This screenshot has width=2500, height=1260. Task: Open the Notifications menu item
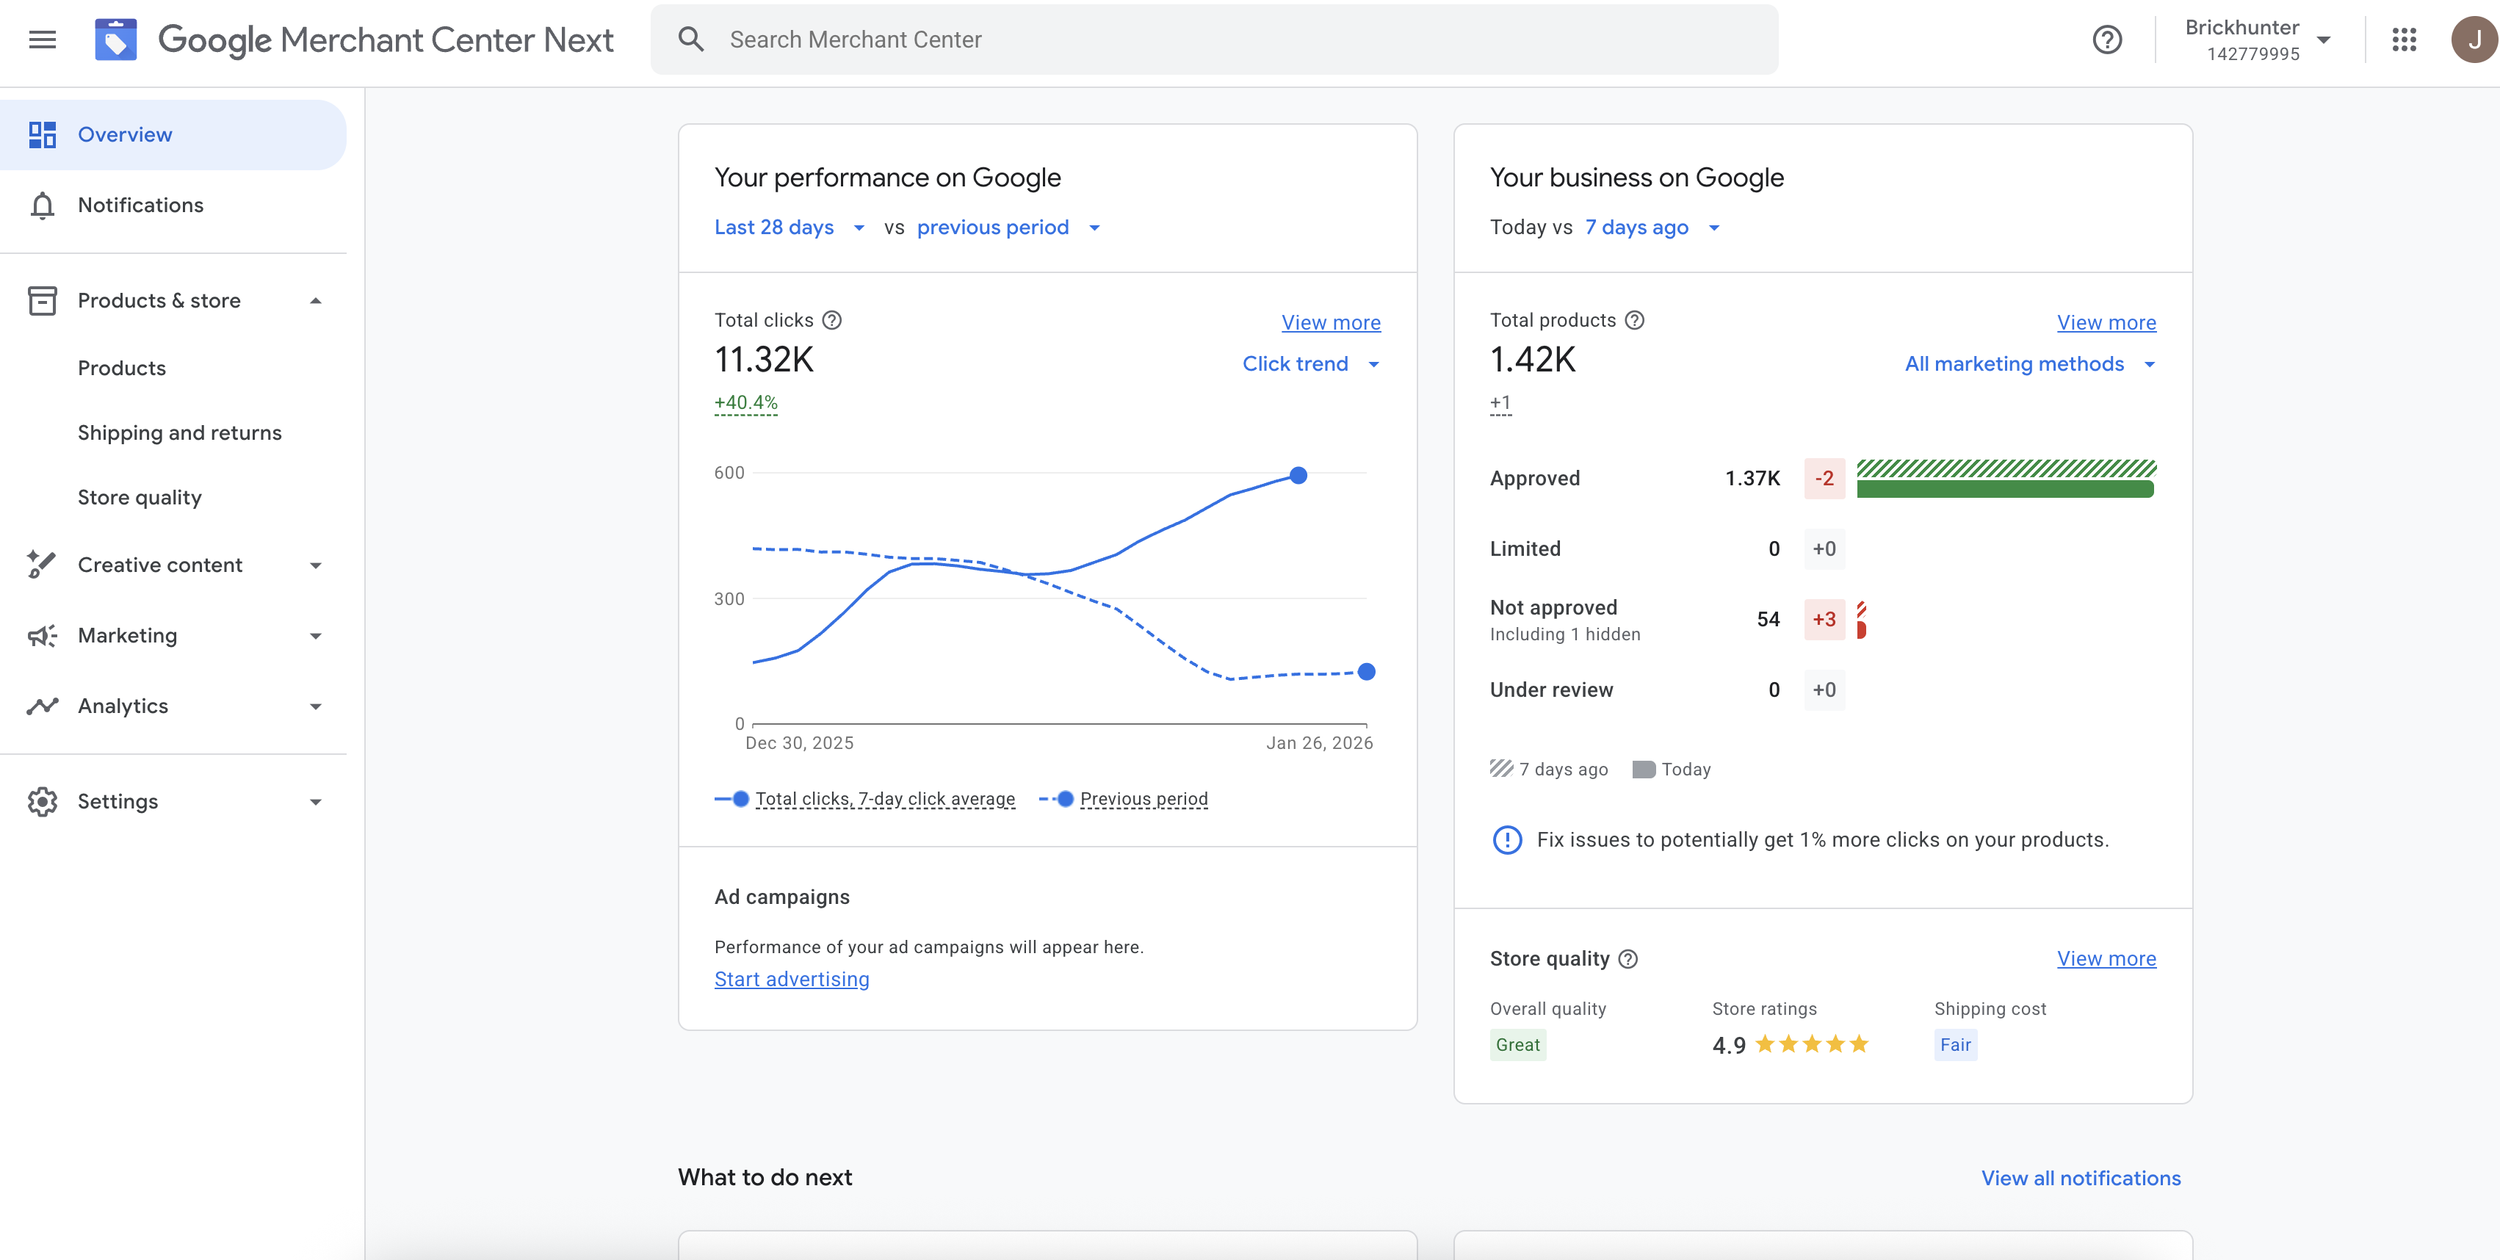140,205
